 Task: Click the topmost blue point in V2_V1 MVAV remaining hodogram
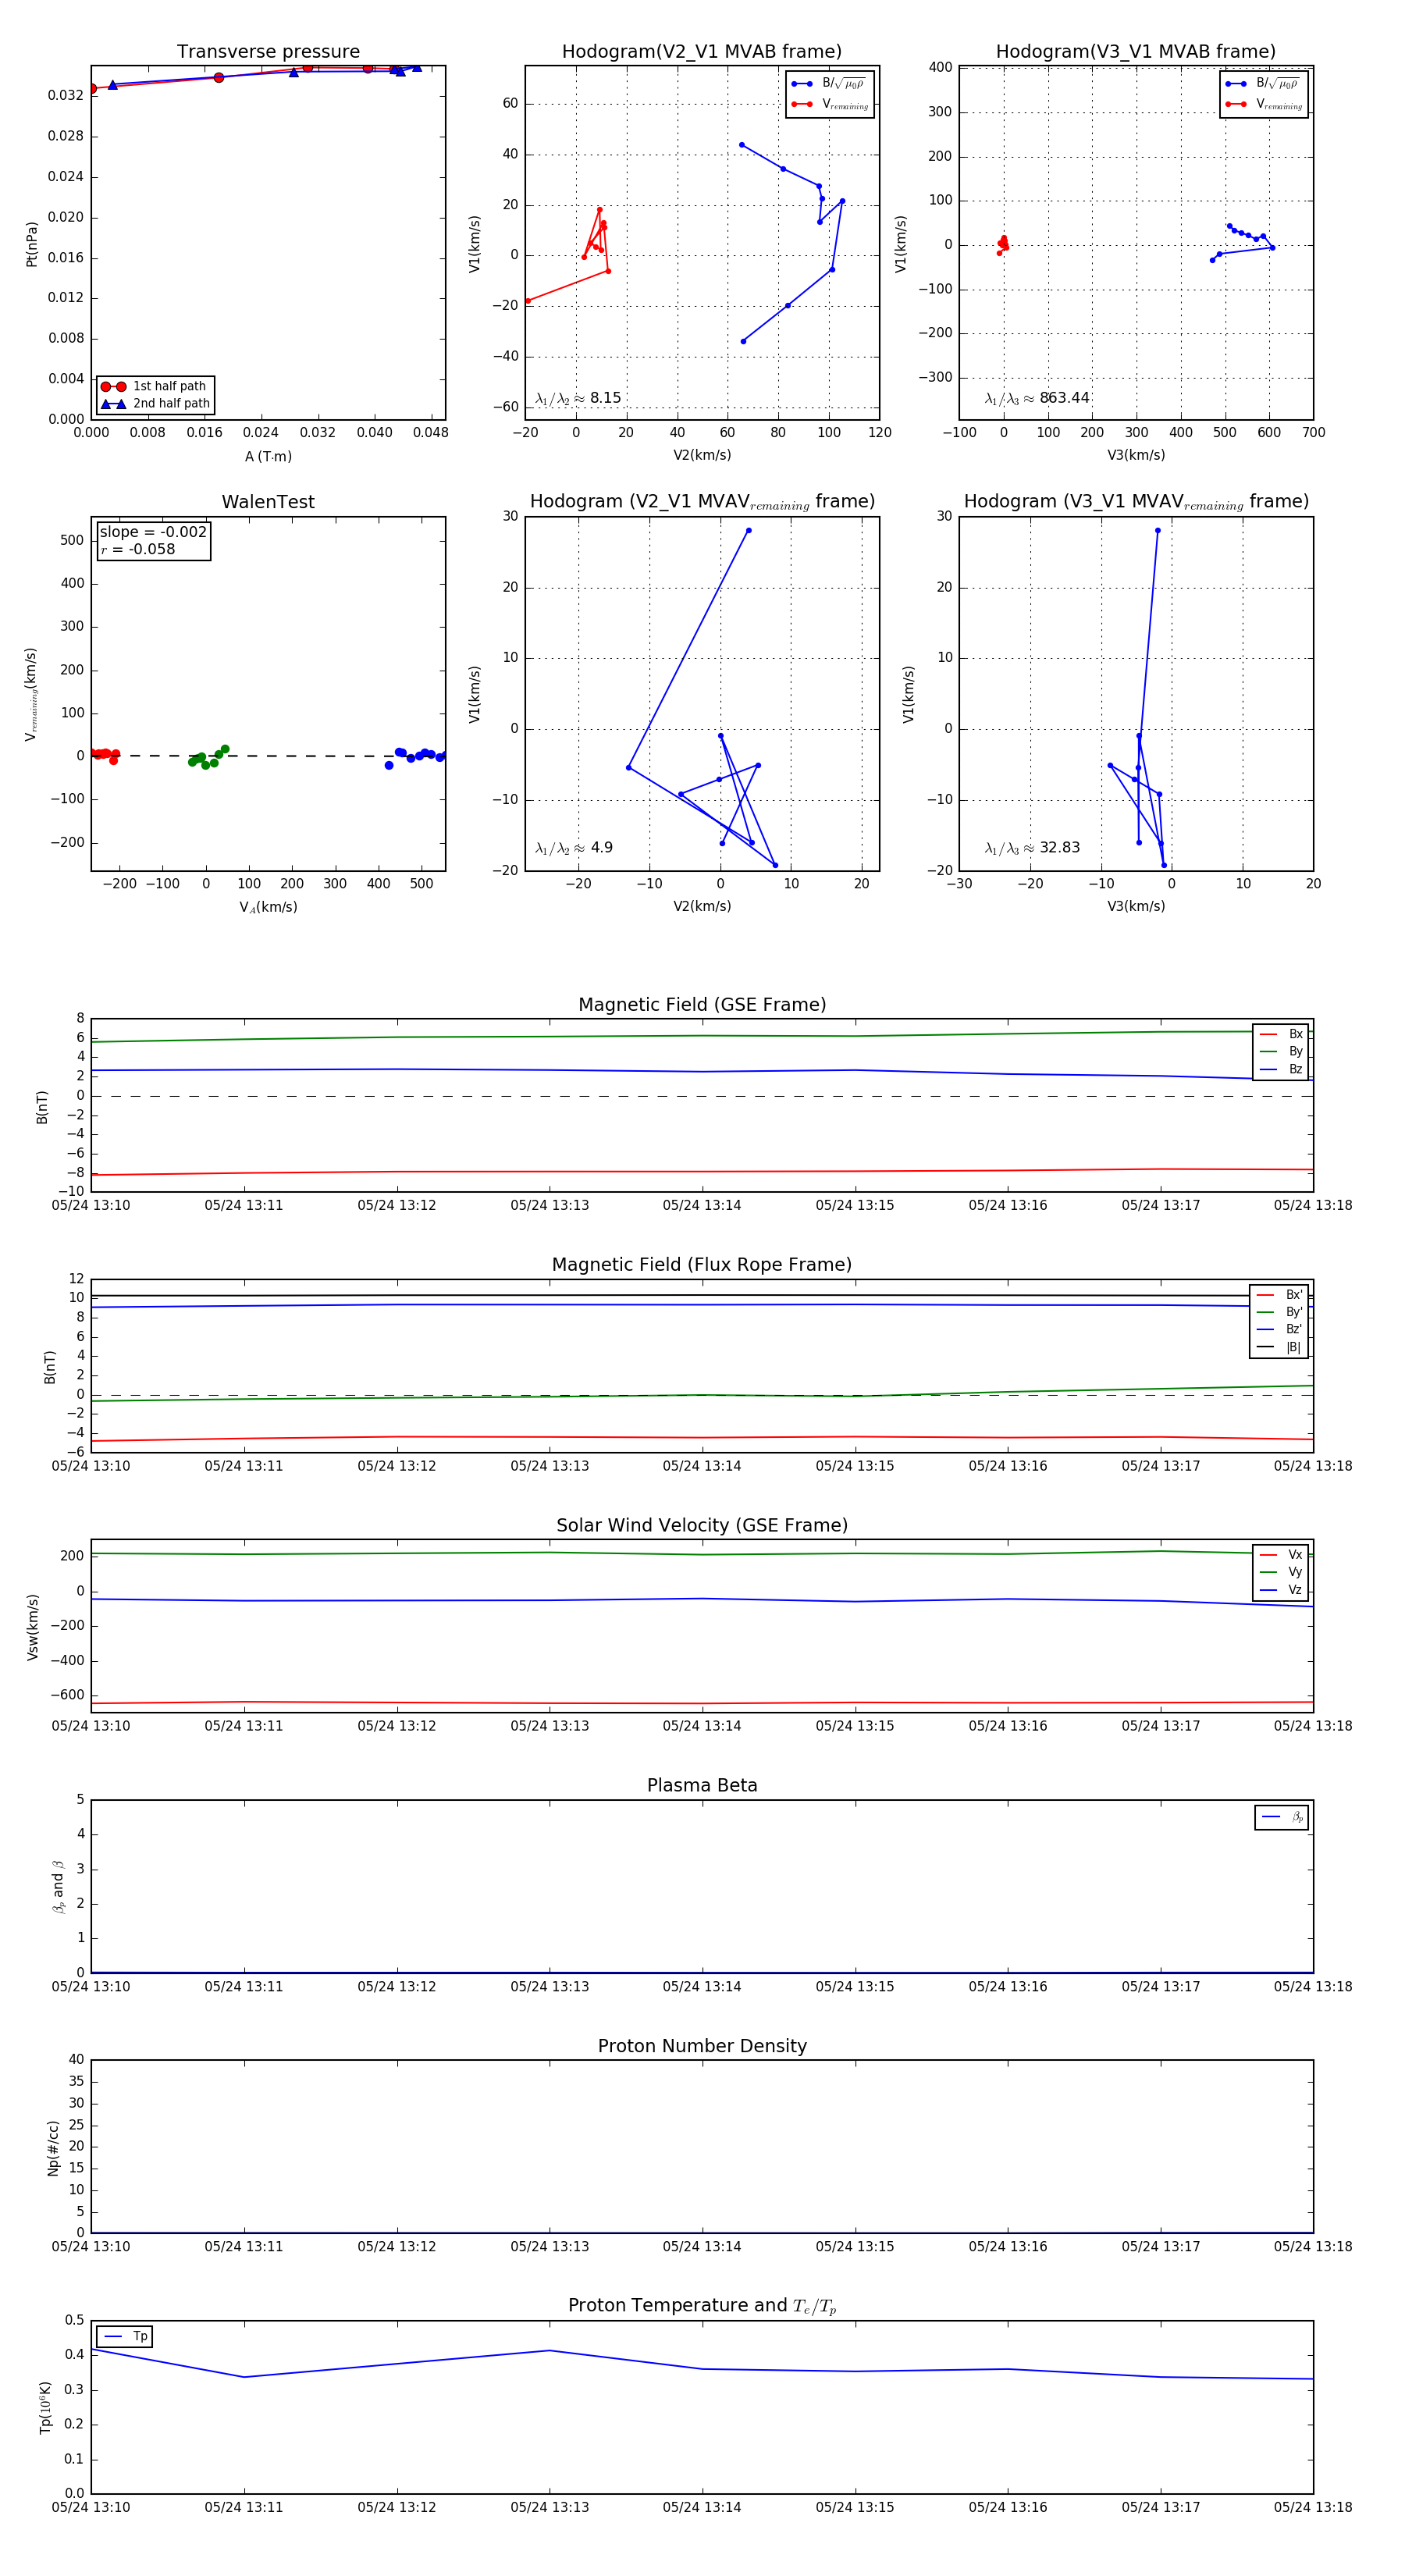click(748, 531)
